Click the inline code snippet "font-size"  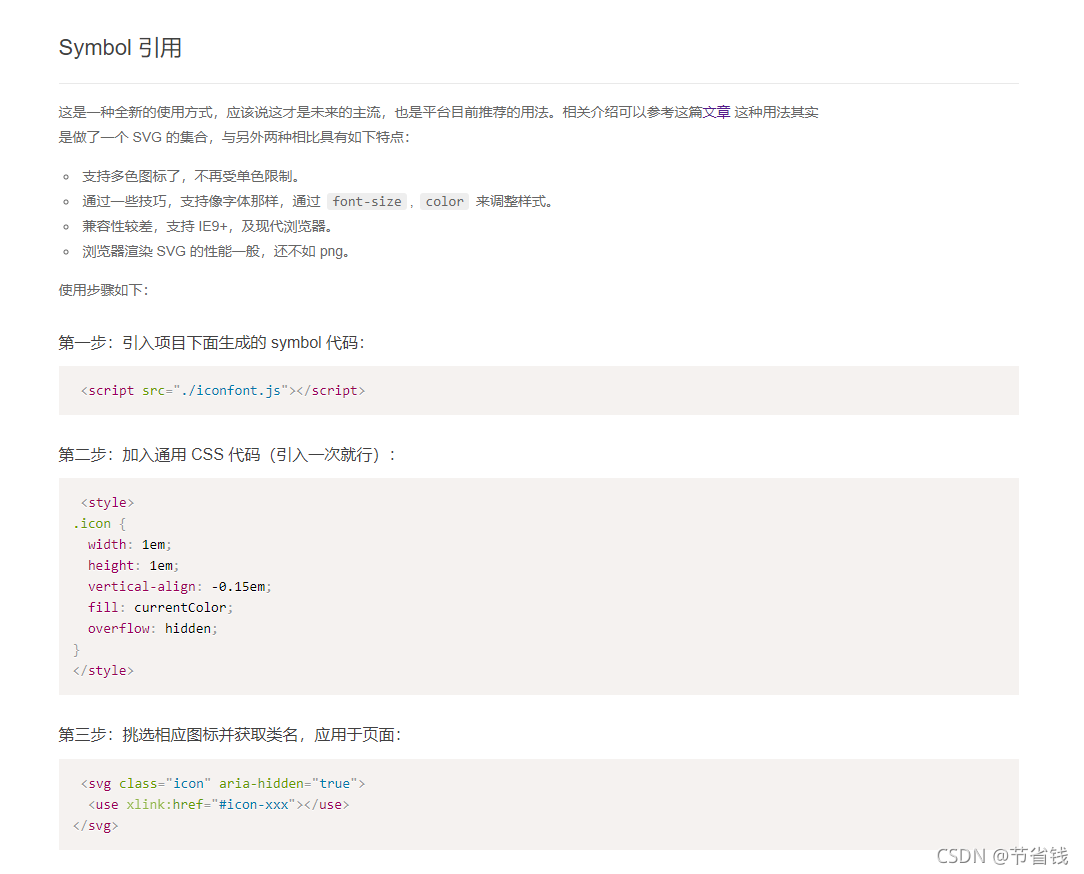367,201
